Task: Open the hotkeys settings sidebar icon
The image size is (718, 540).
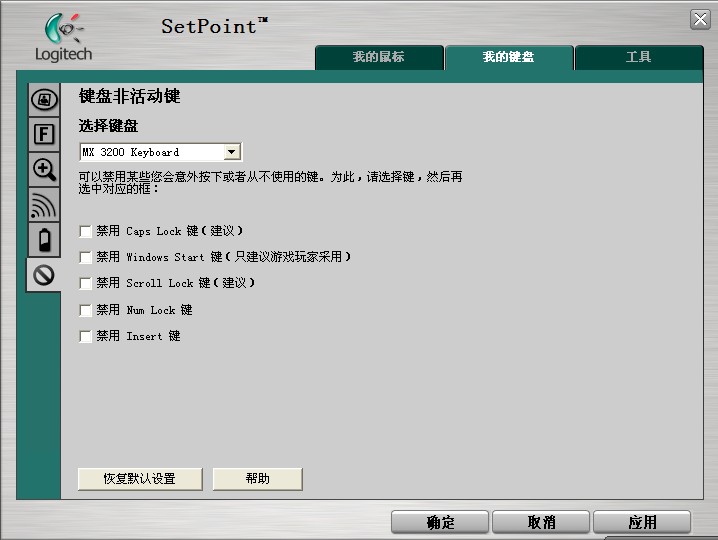Action: (x=44, y=100)
